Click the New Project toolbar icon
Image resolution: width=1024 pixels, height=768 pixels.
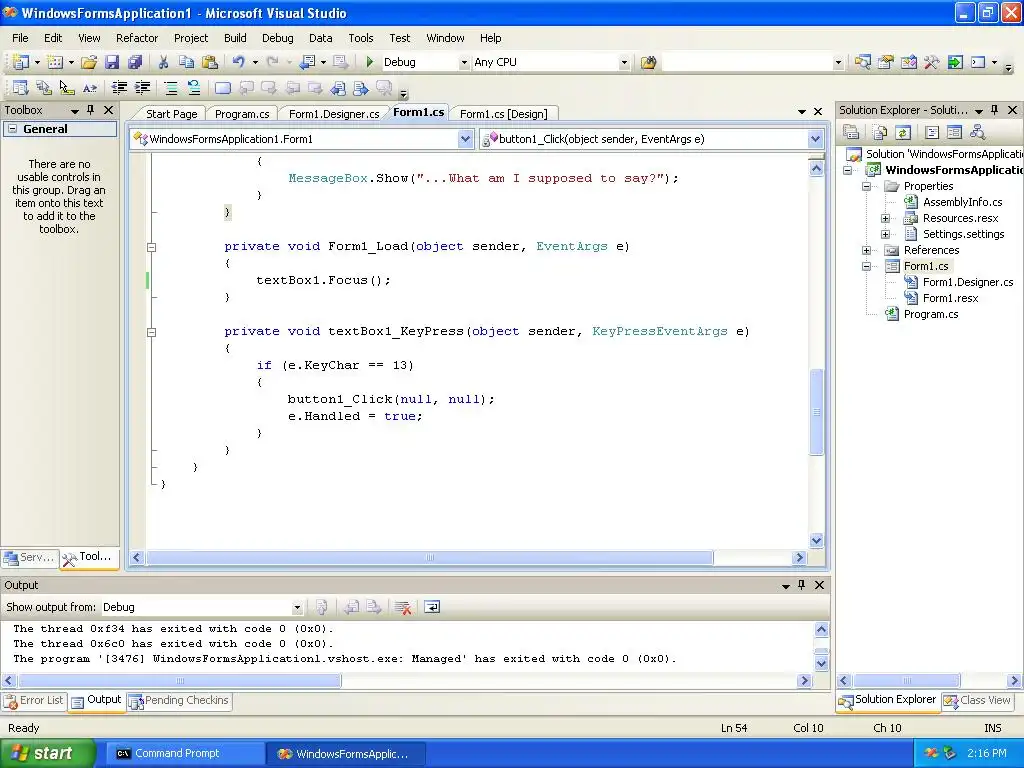point(21,62)
